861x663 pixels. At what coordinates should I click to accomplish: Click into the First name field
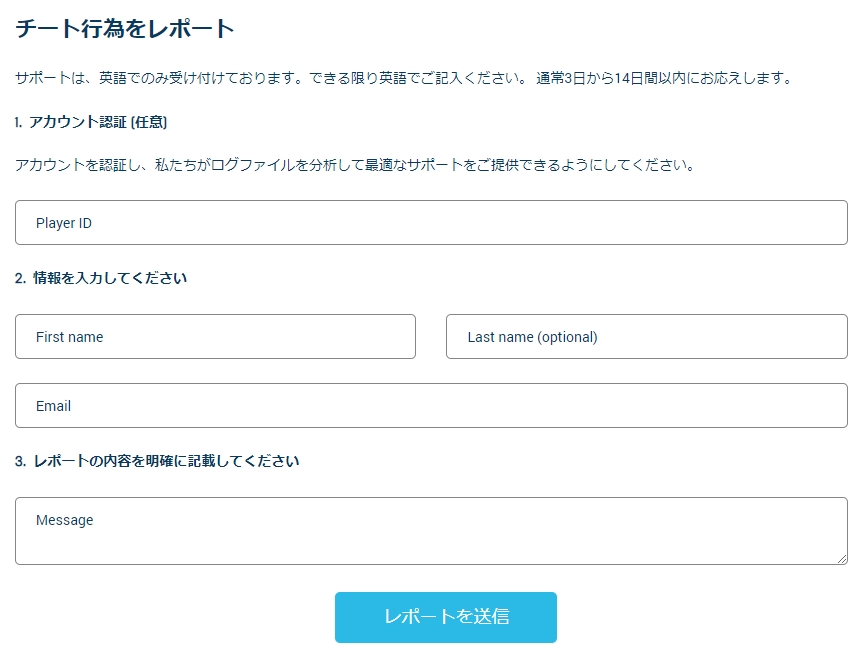point(215,337)
